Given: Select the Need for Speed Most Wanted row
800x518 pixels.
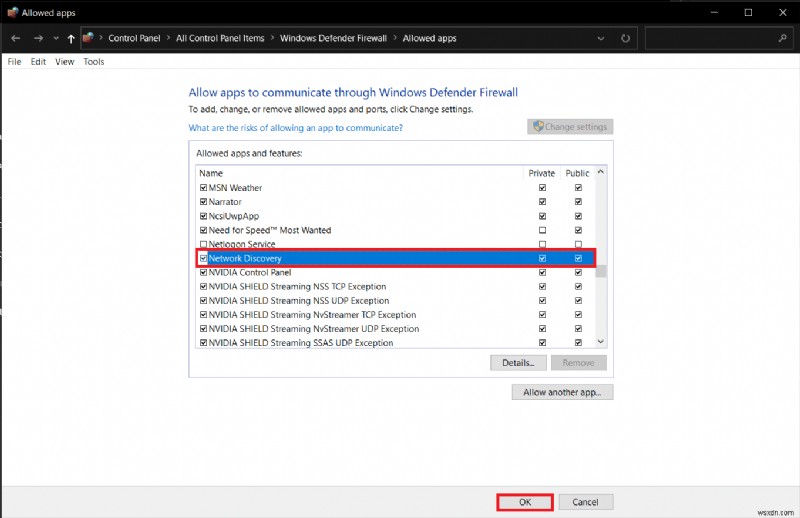Looking at the screenshot, I should coord(395,230).
